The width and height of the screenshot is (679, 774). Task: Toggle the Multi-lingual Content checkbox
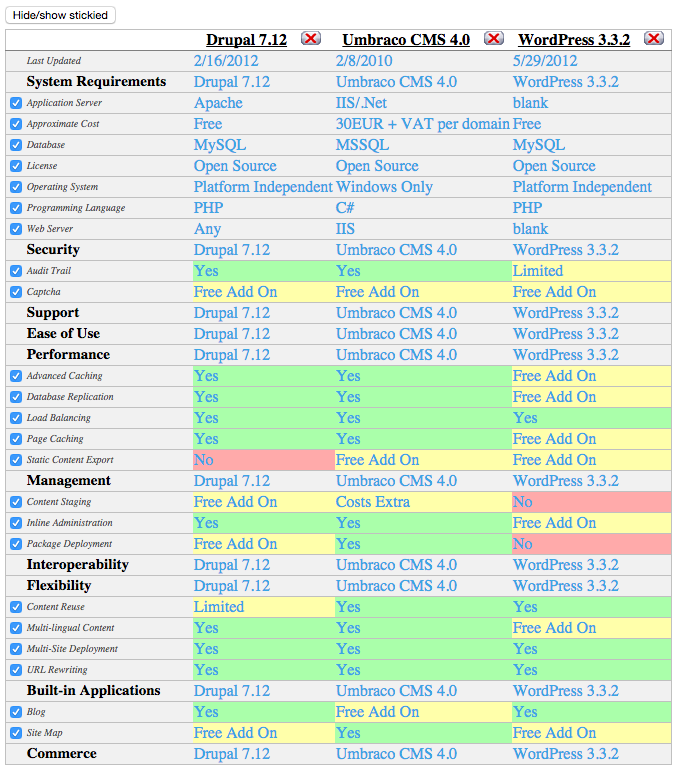pos(16,628)
